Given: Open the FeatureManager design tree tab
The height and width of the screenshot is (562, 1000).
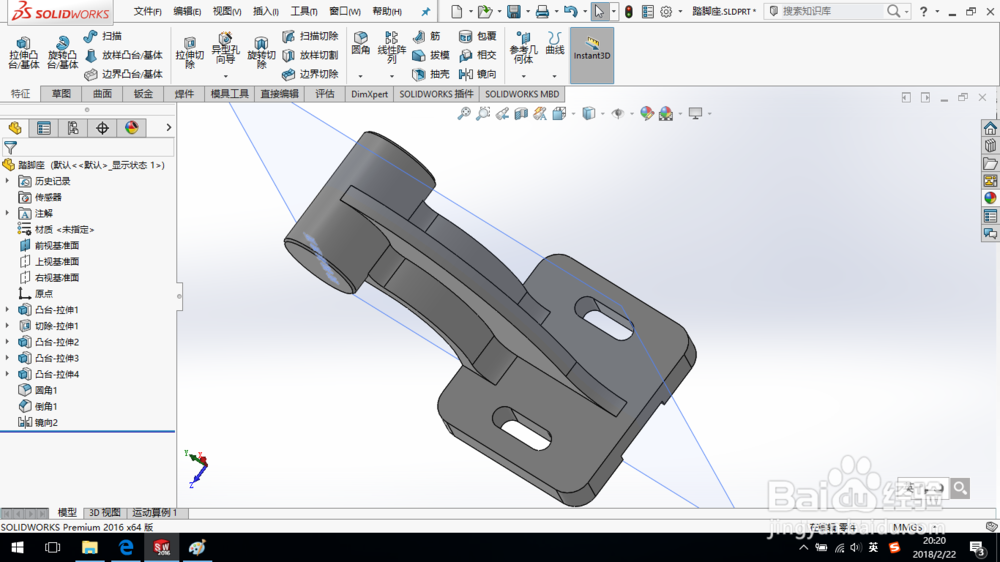Looking at the screenshot, I should pyautogui.click(x=15, y=128).
